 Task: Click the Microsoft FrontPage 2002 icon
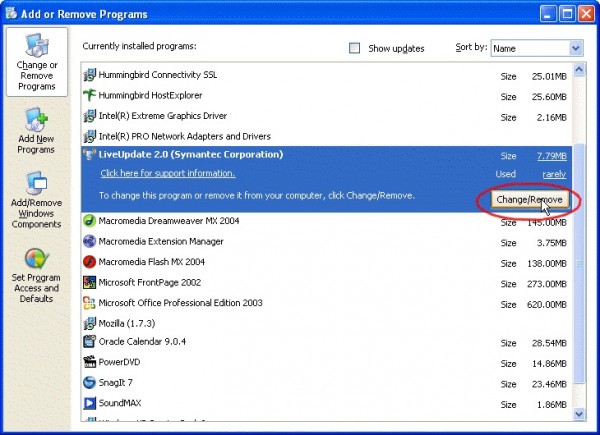pos(90,282)
